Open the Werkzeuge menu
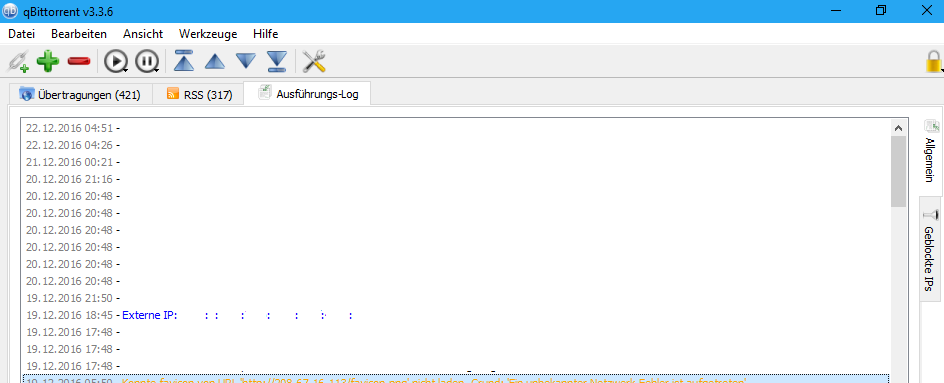Image resolution: width=944 pixels, height=383 pixels. point(208,34)
